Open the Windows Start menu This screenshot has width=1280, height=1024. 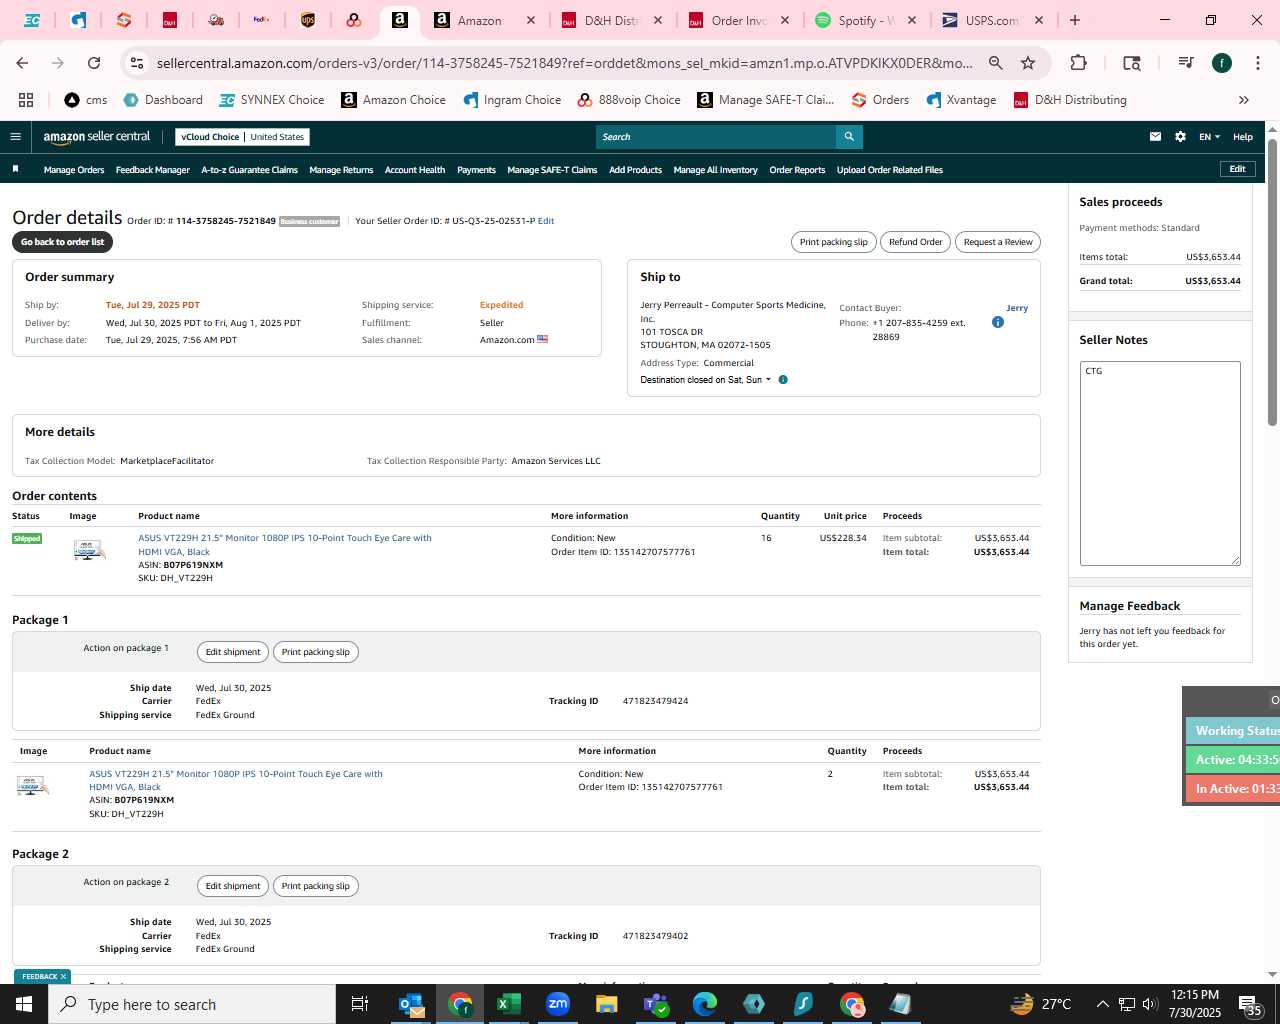click(24, 1004)
